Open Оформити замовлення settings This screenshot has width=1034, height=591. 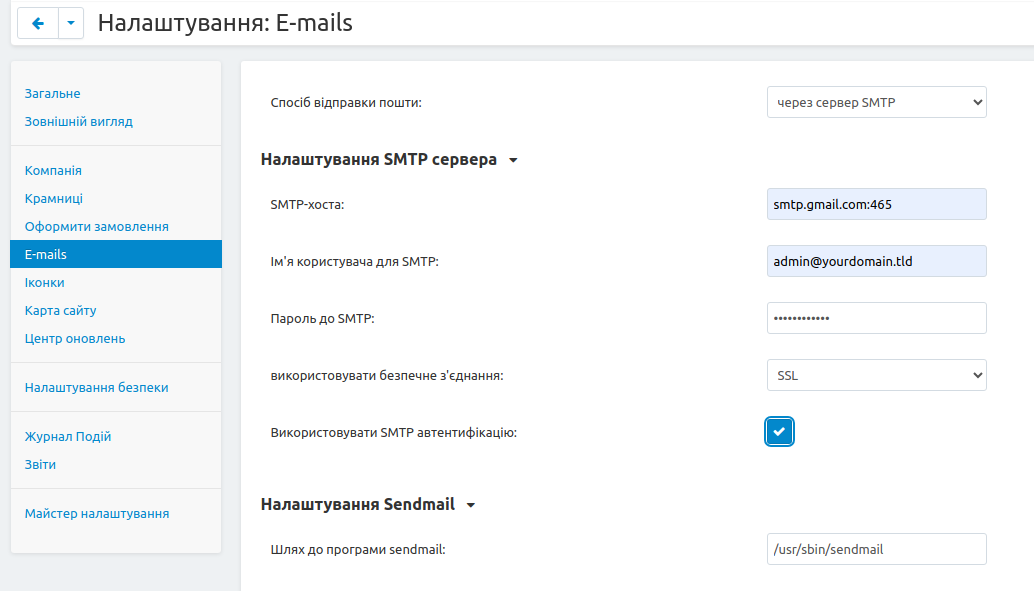coord(97,227)
